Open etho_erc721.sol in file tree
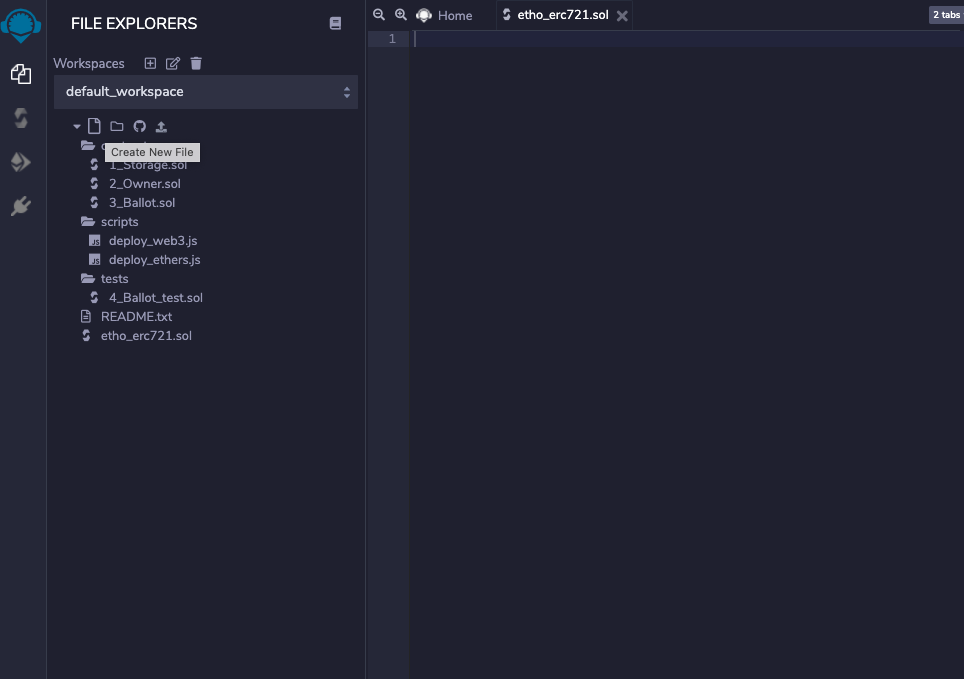The width and height of the screenshot is (964, 679). (146, 336)
